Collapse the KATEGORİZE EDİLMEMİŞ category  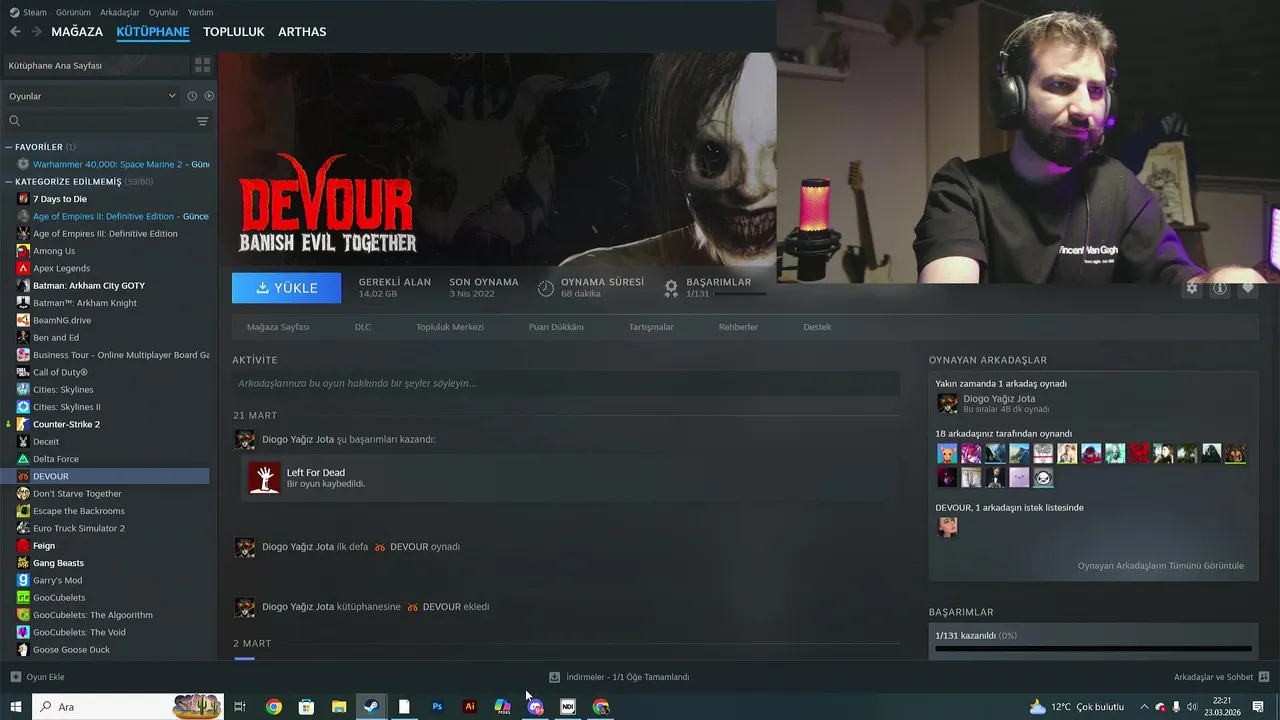9,182
